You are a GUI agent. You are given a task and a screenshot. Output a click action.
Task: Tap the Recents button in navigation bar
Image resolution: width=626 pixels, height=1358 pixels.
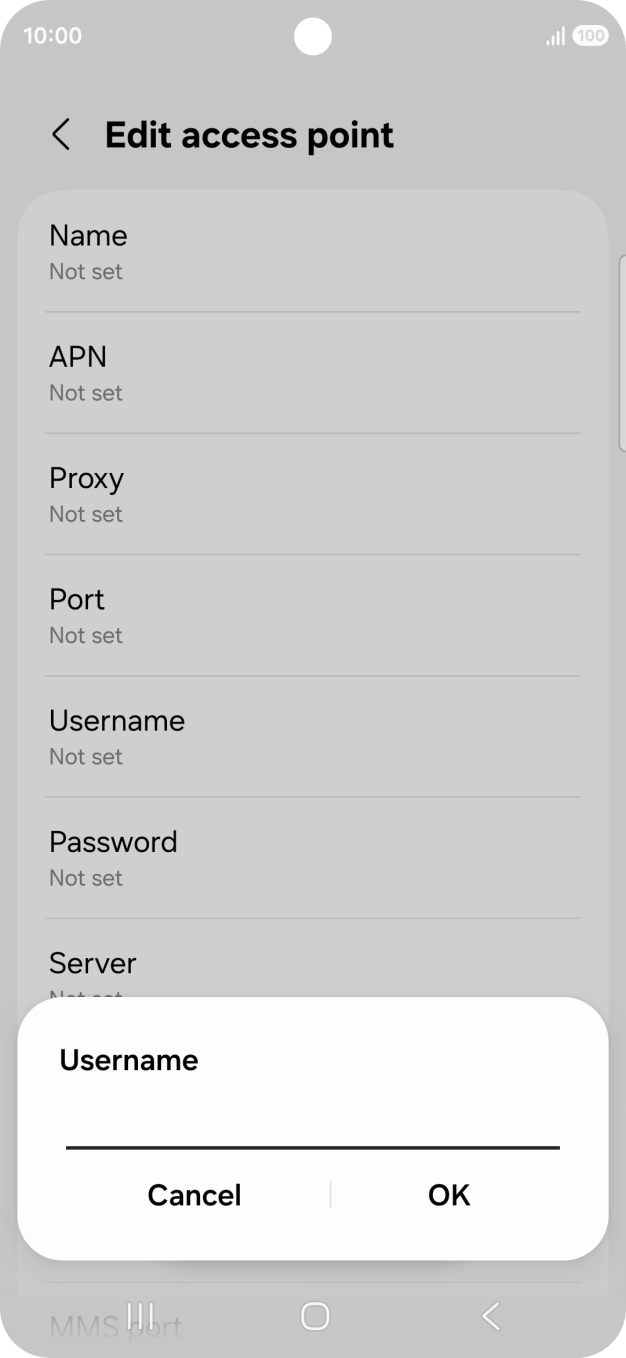pyautogui.click(x=141, y=1317)
